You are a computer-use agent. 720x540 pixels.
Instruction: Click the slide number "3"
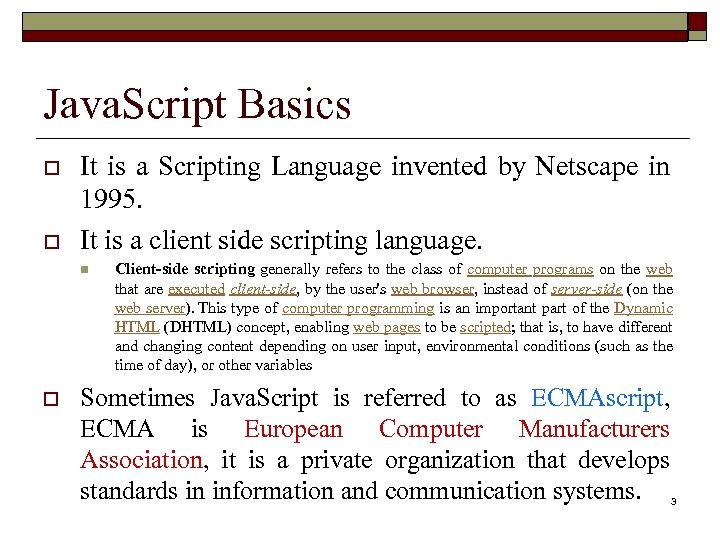click(x=674, y=501)
